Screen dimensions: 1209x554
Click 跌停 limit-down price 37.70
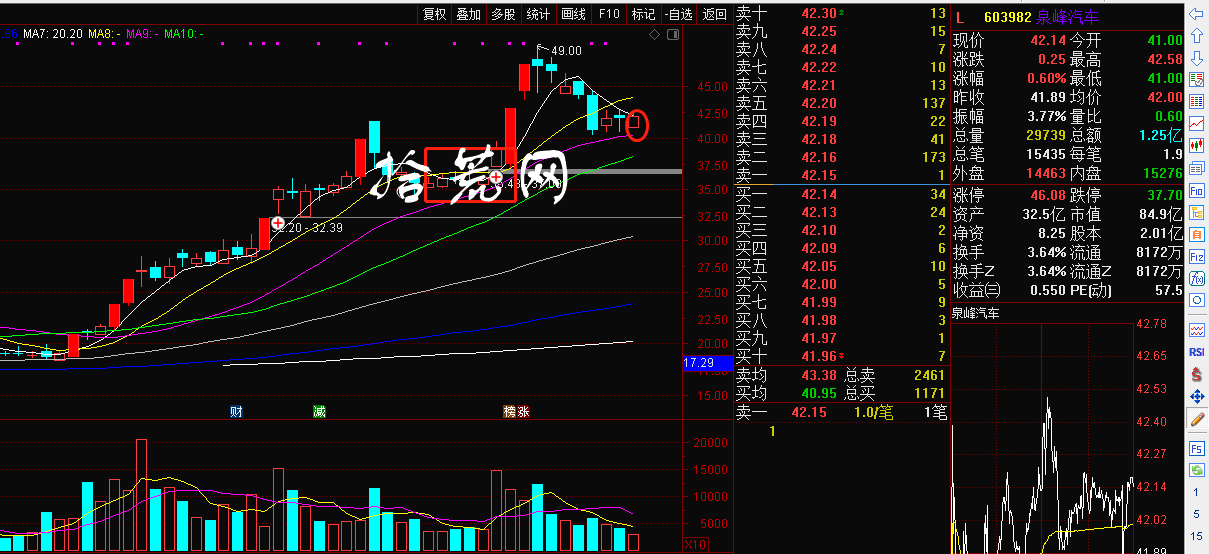click(x=1163, y=194)
